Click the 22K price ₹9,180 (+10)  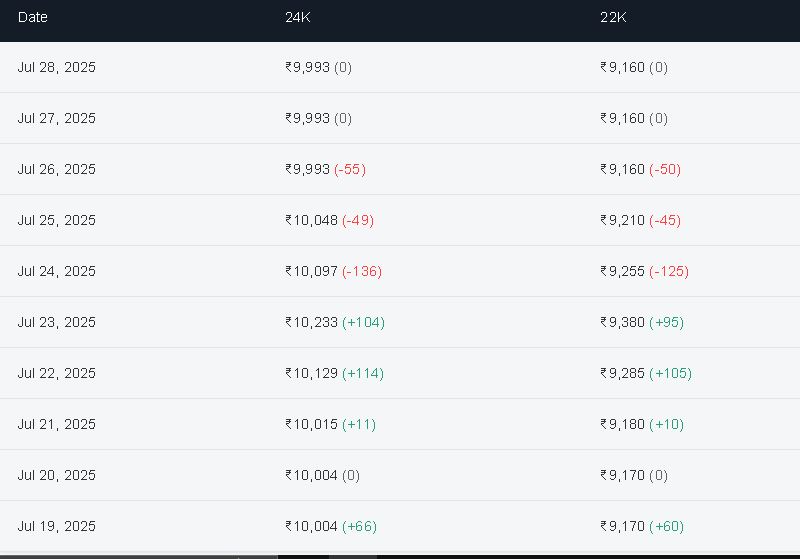[x=642, y=424]
